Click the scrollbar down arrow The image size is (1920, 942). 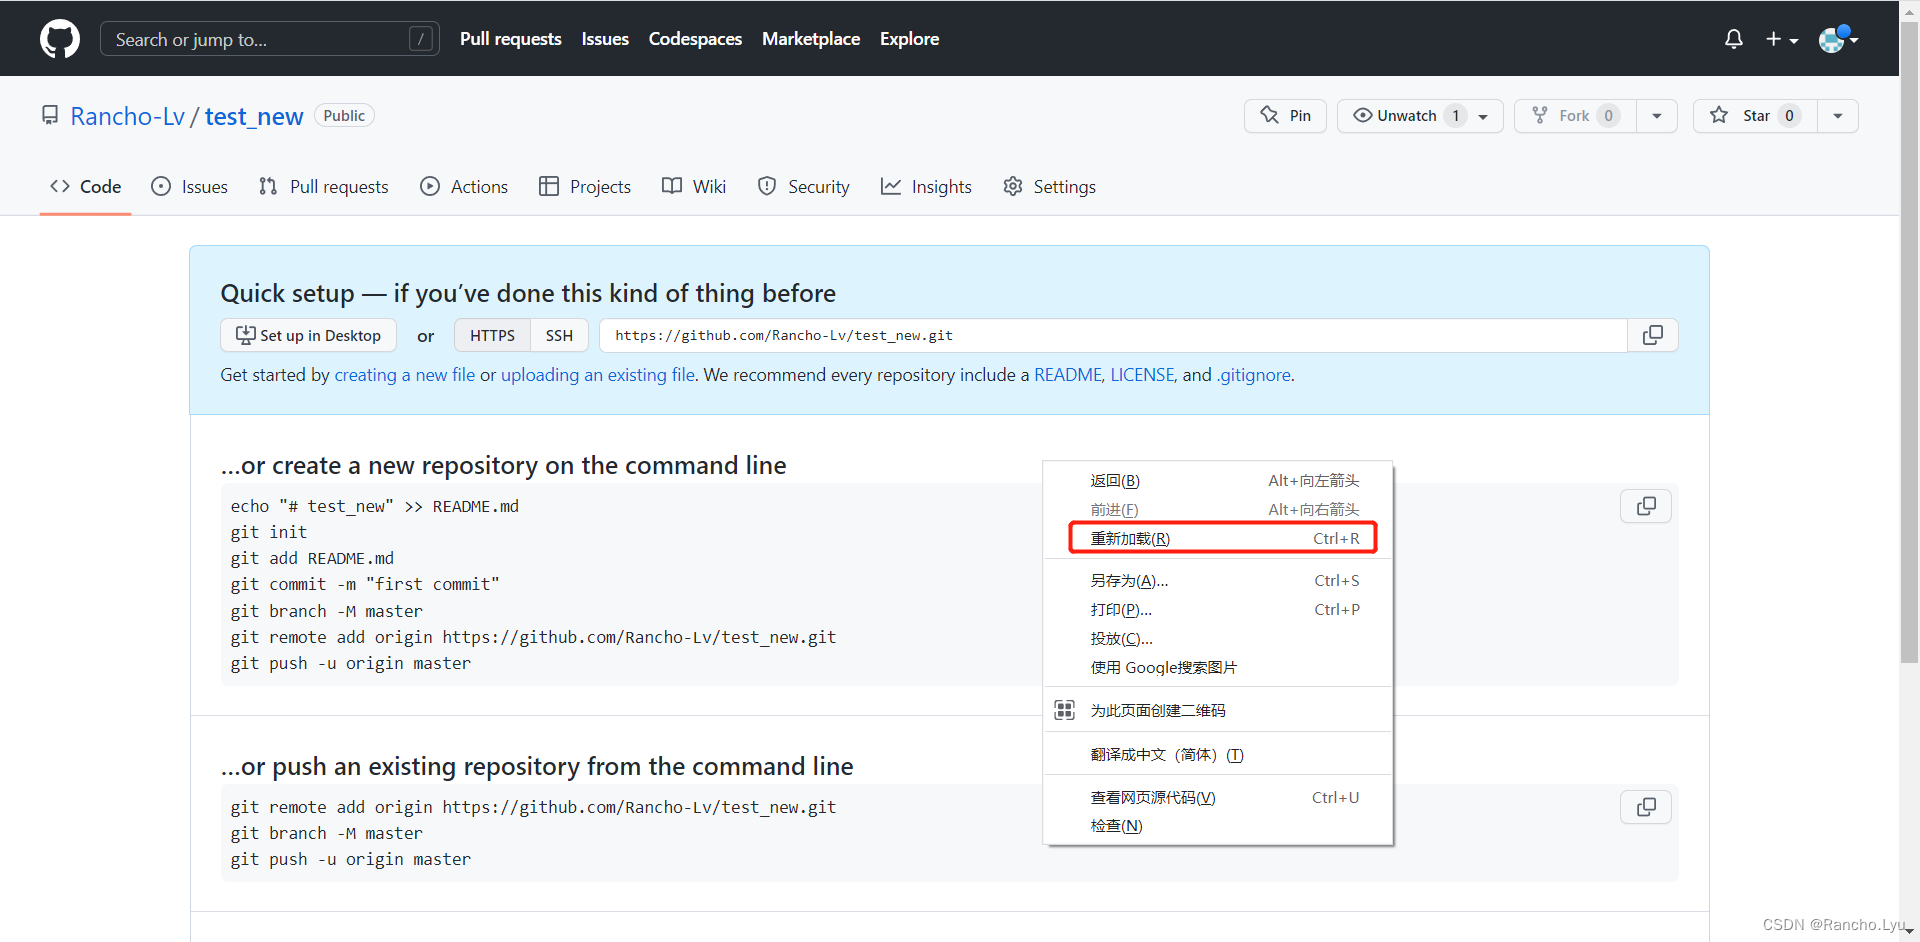(1909, 932)
